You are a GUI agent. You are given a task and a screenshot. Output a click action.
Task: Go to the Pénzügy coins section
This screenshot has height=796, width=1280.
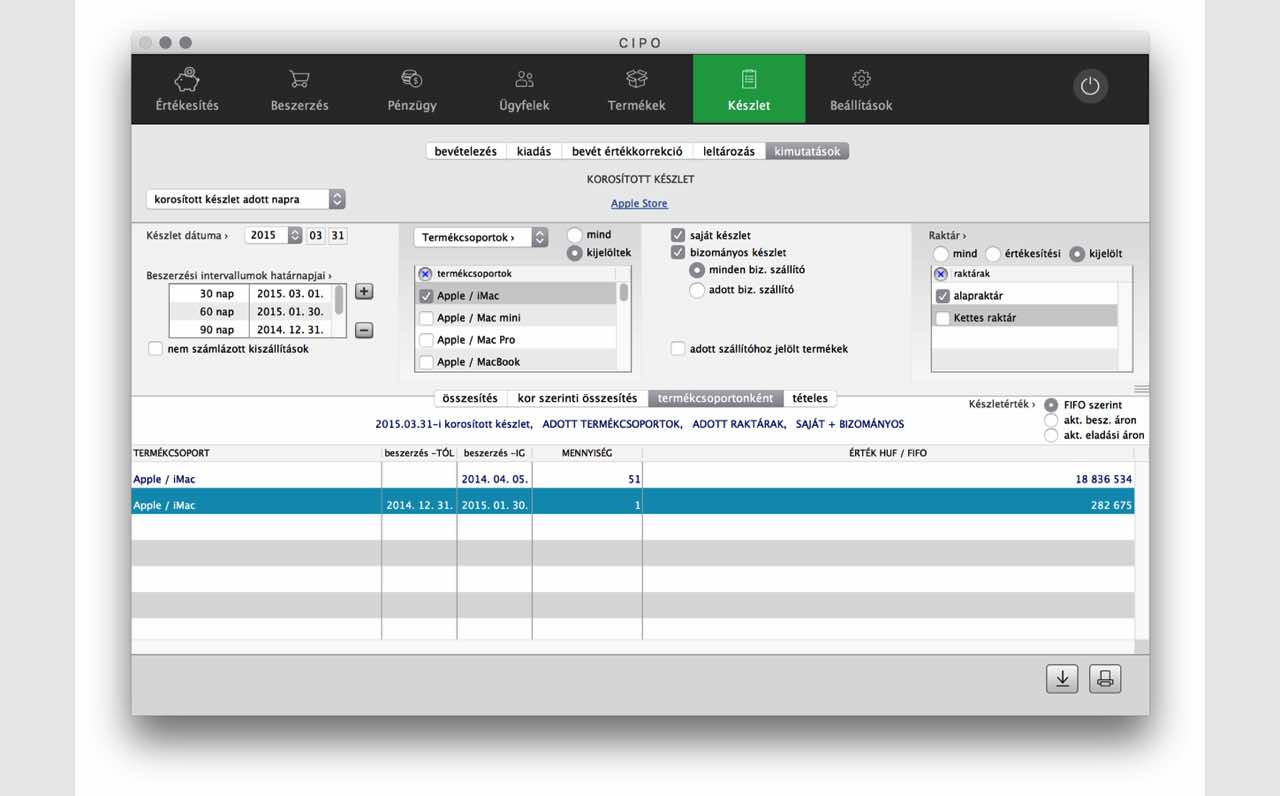(x=412, y=89)
